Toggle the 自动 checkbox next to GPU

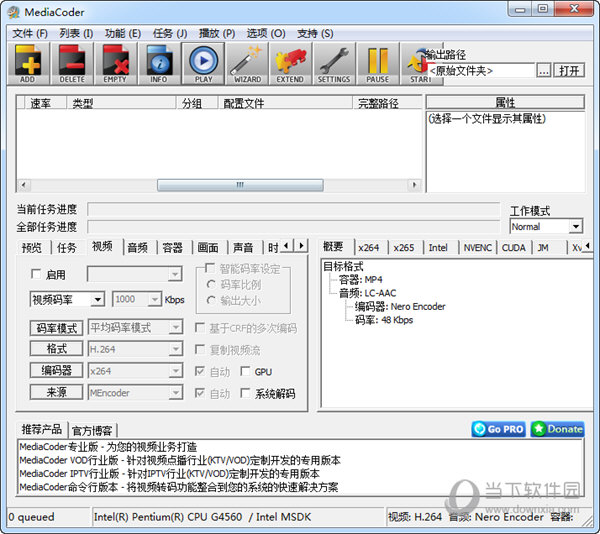pyautogui.click(x=200, y=371)
